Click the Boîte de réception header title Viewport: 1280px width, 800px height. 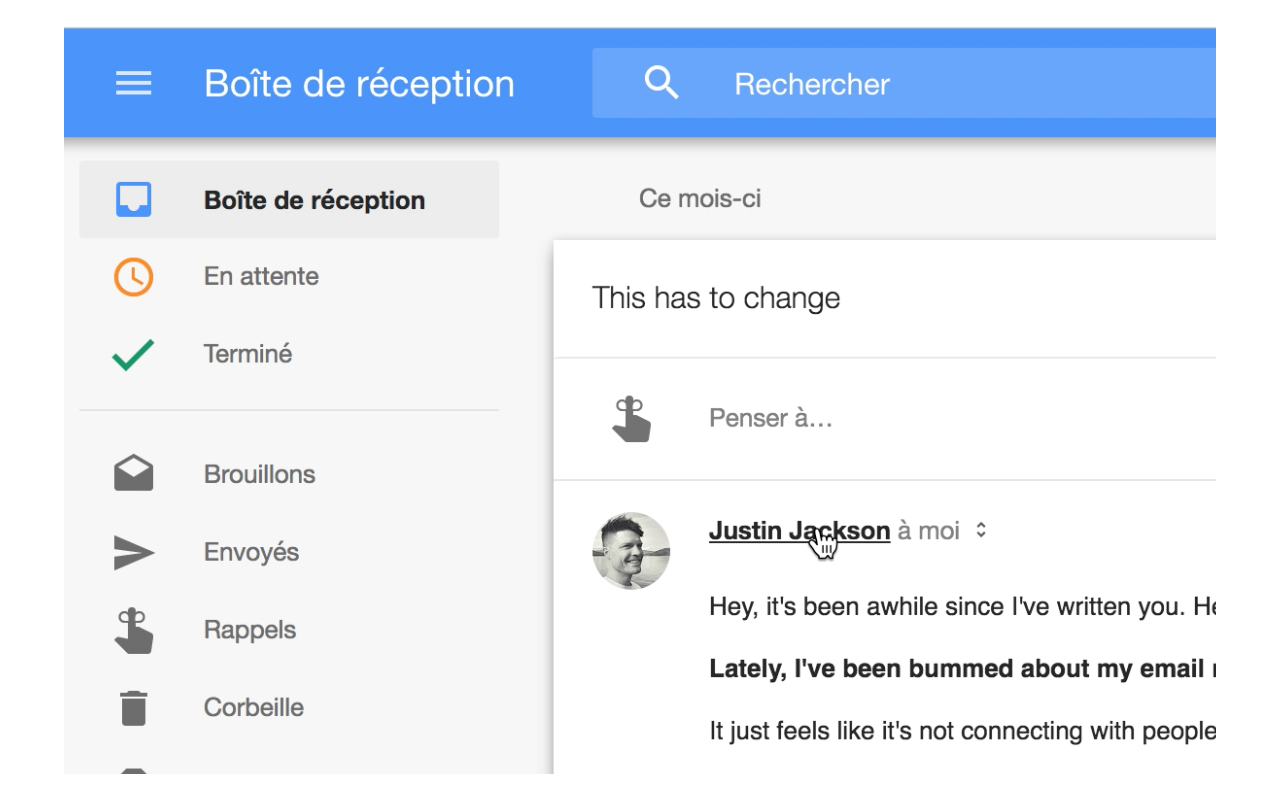click(359, 84)
